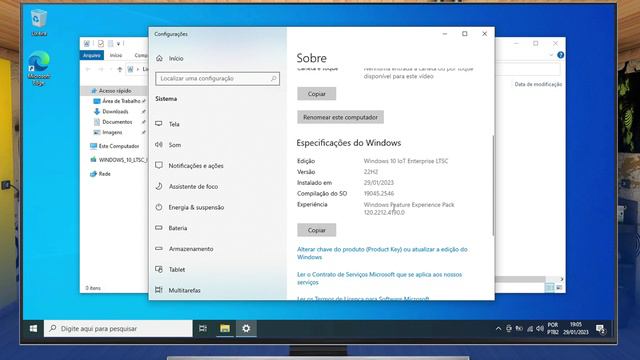This screenshot has height=360, width=640.
Task: Click Explorer horizontal scrollbar right arrow
Action: pyautogui.click(x=562, y=279)
